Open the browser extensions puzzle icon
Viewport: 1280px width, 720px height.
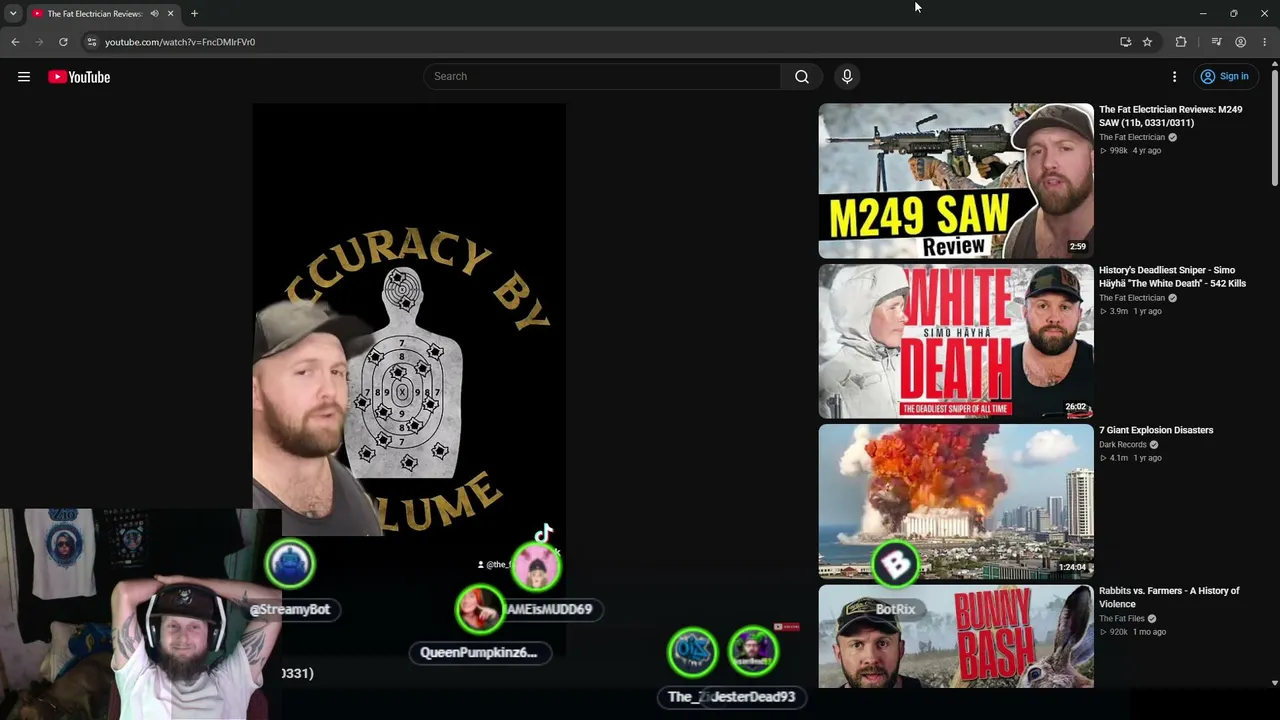1181,42
